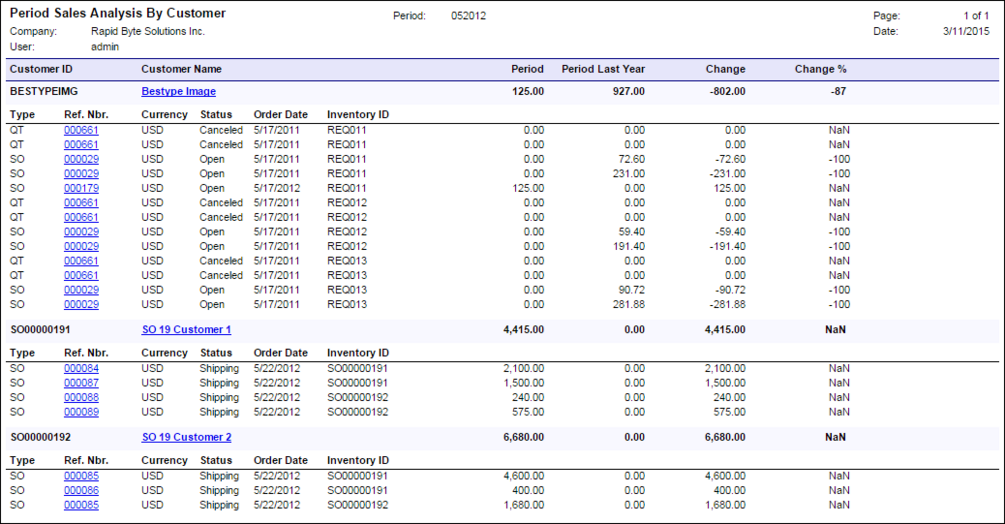Open the SO 19 Customer 2 link

point(187,438)
